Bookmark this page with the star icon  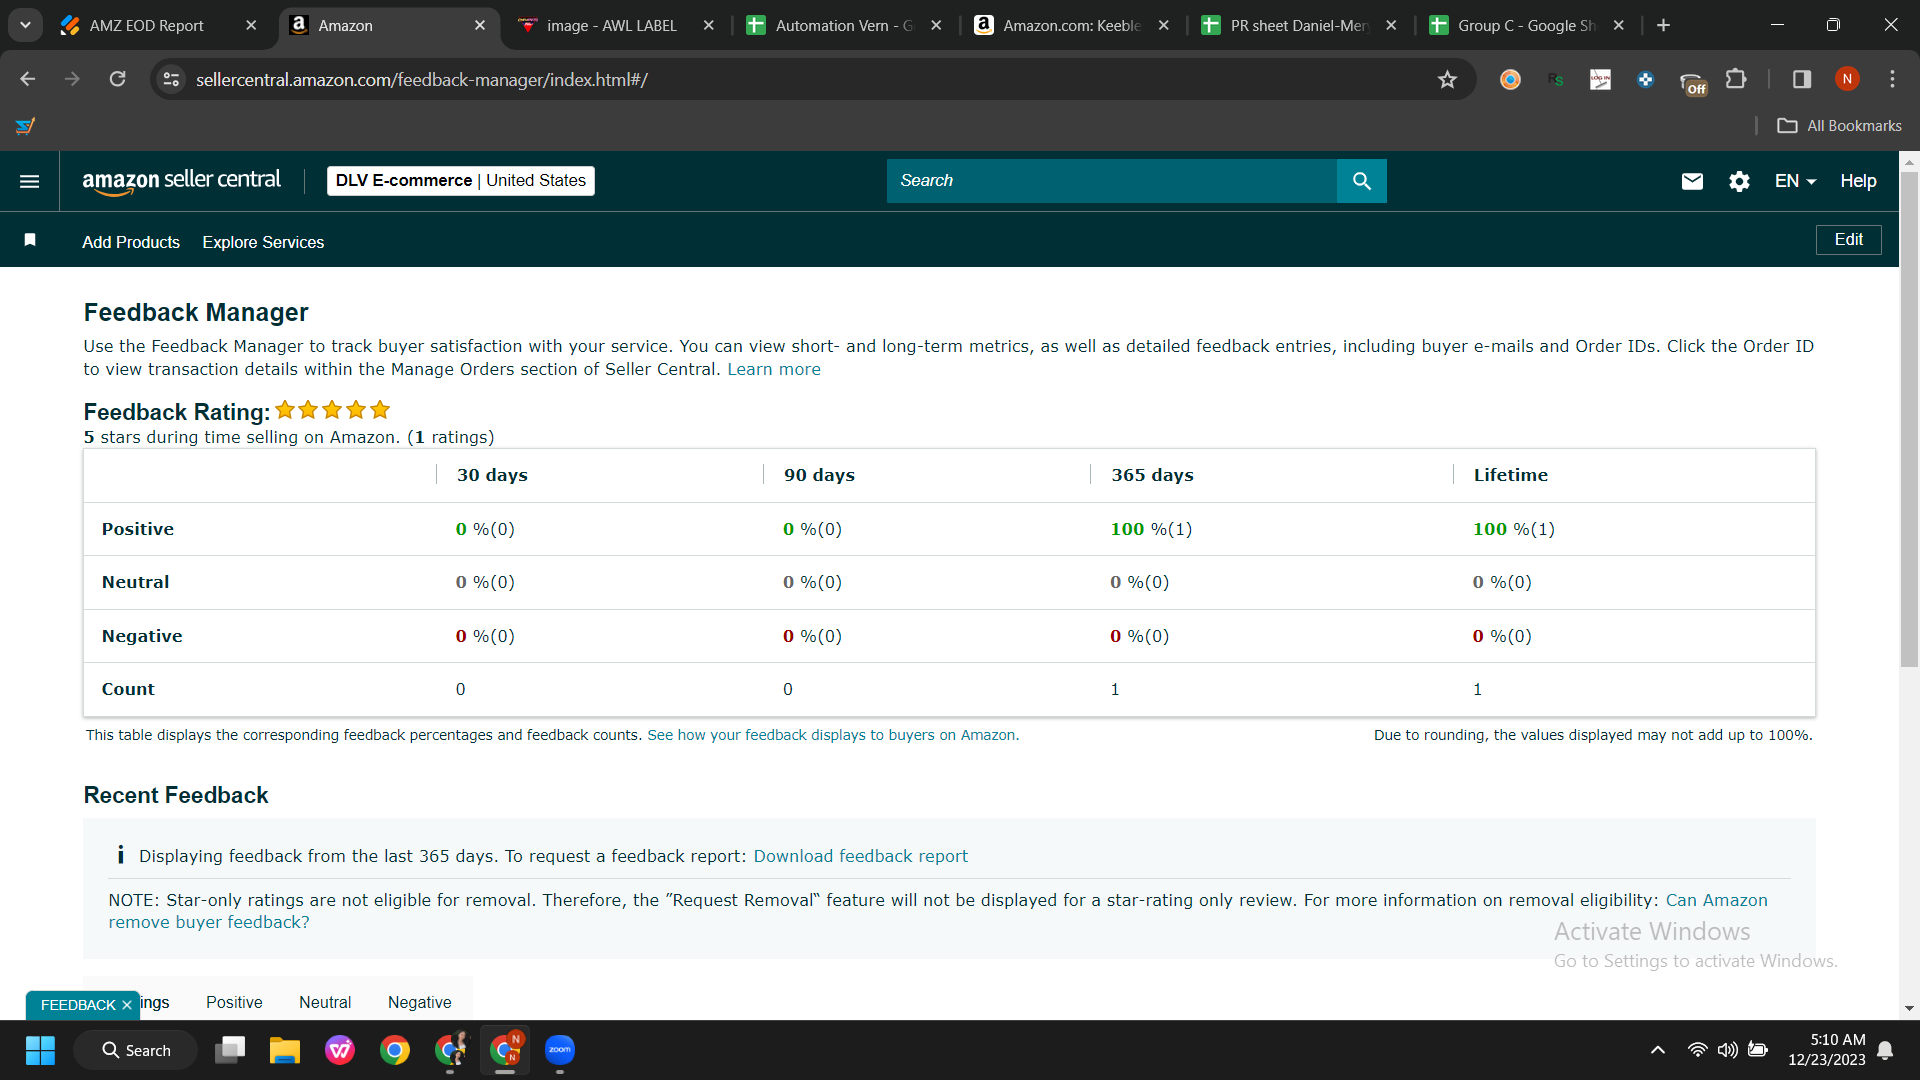(x=1447, y=79)
